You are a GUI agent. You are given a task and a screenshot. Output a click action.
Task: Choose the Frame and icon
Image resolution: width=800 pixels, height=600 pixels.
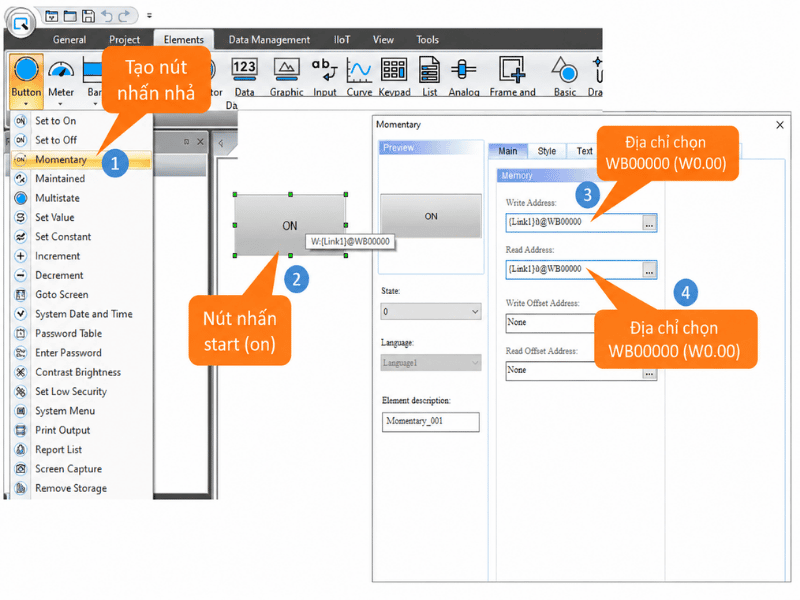click(512, 78)
